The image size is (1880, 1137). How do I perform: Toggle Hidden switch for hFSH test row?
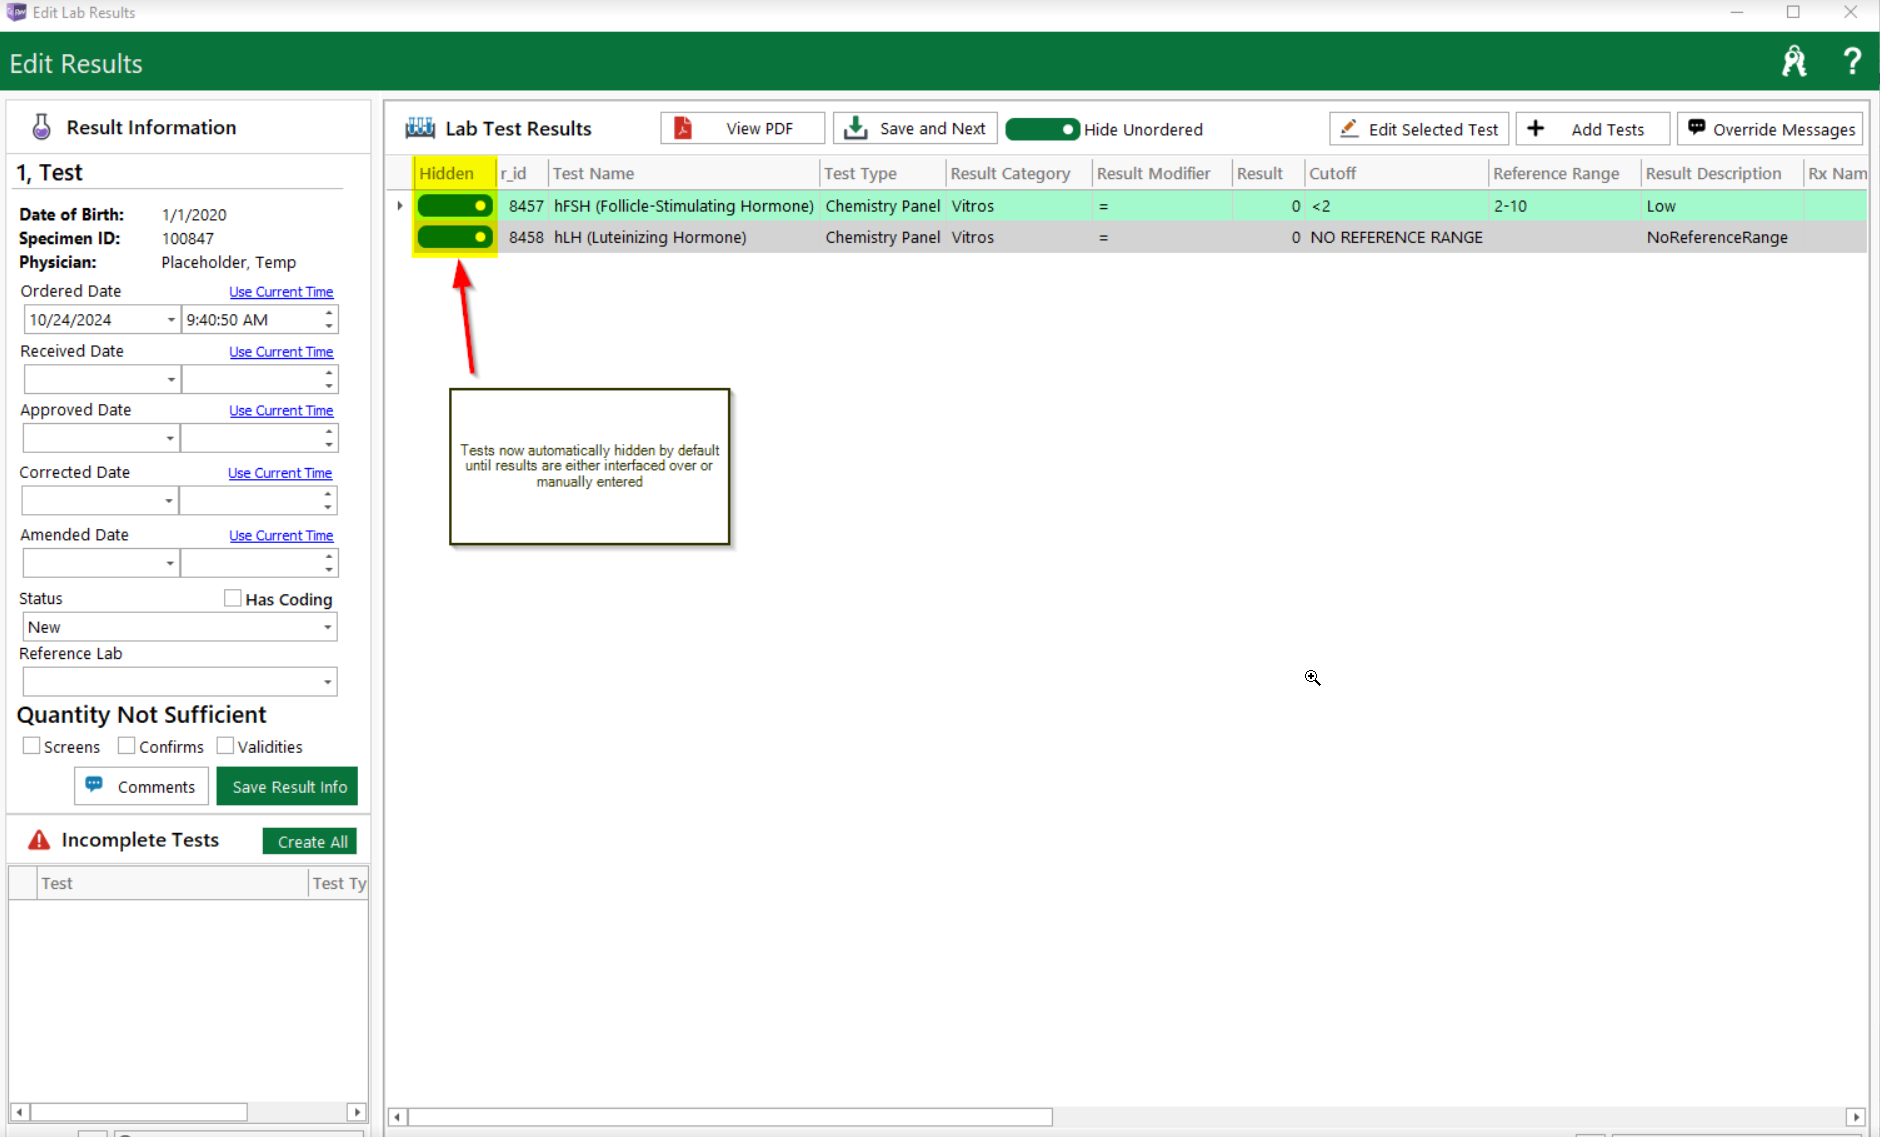pos(455,206)
